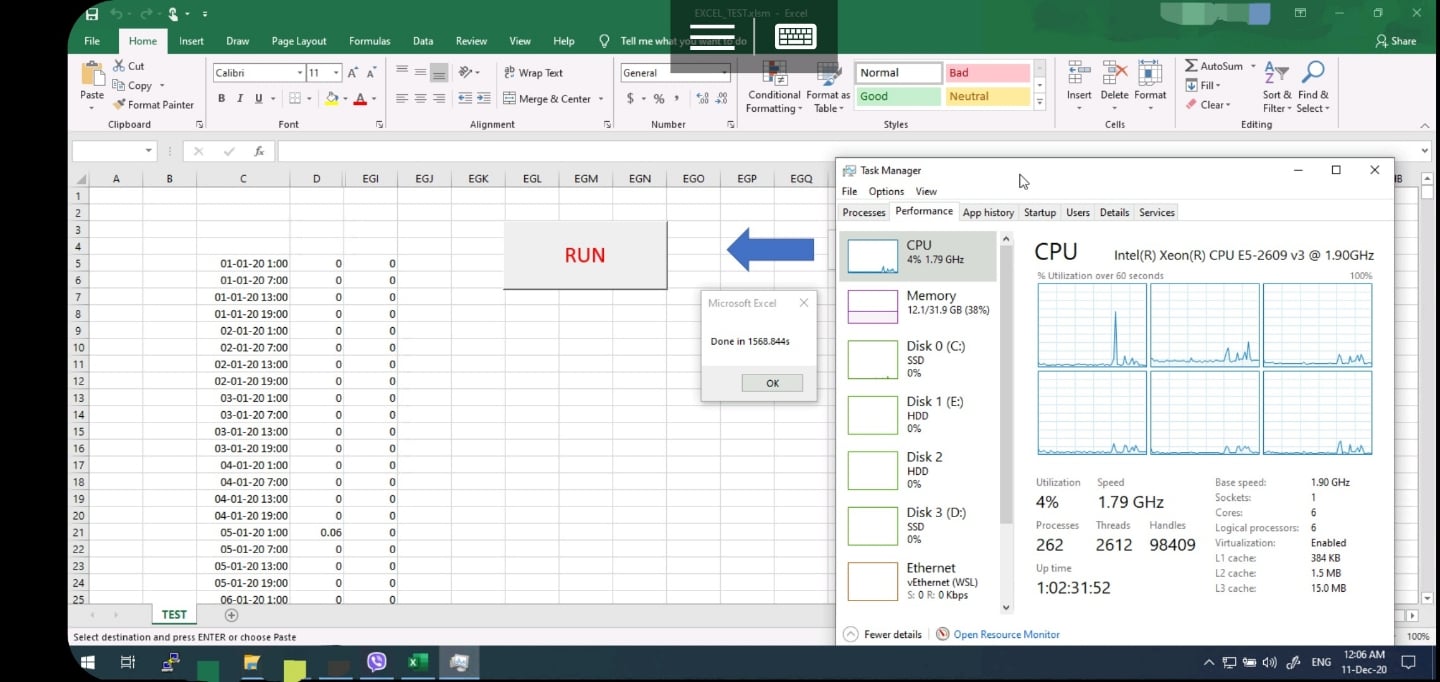Toggle Underline formatting
The height and width of the screenshot is (682, 1440).
click(258, 98)
